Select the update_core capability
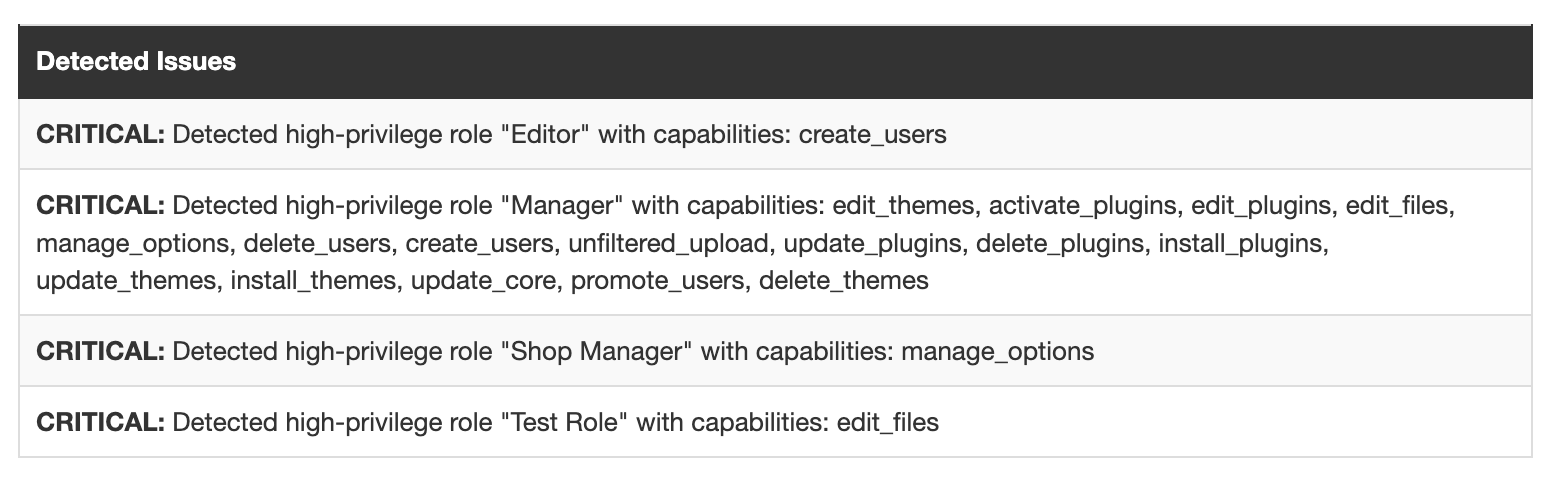Image resolution: width=1556 pixels, height=480 pixels. point(484,280)
